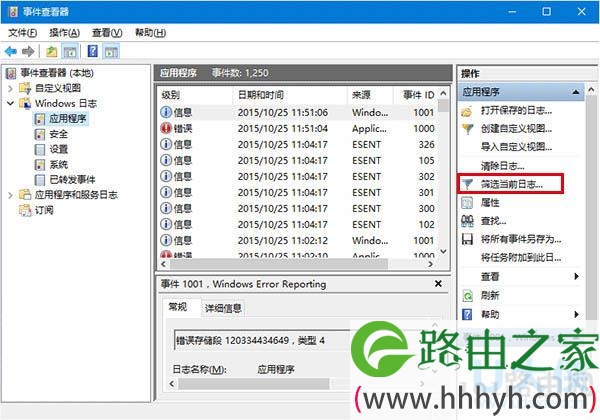Select ESENT event with ID 302
Screen dimensions: 600x420
coord(298,177)
